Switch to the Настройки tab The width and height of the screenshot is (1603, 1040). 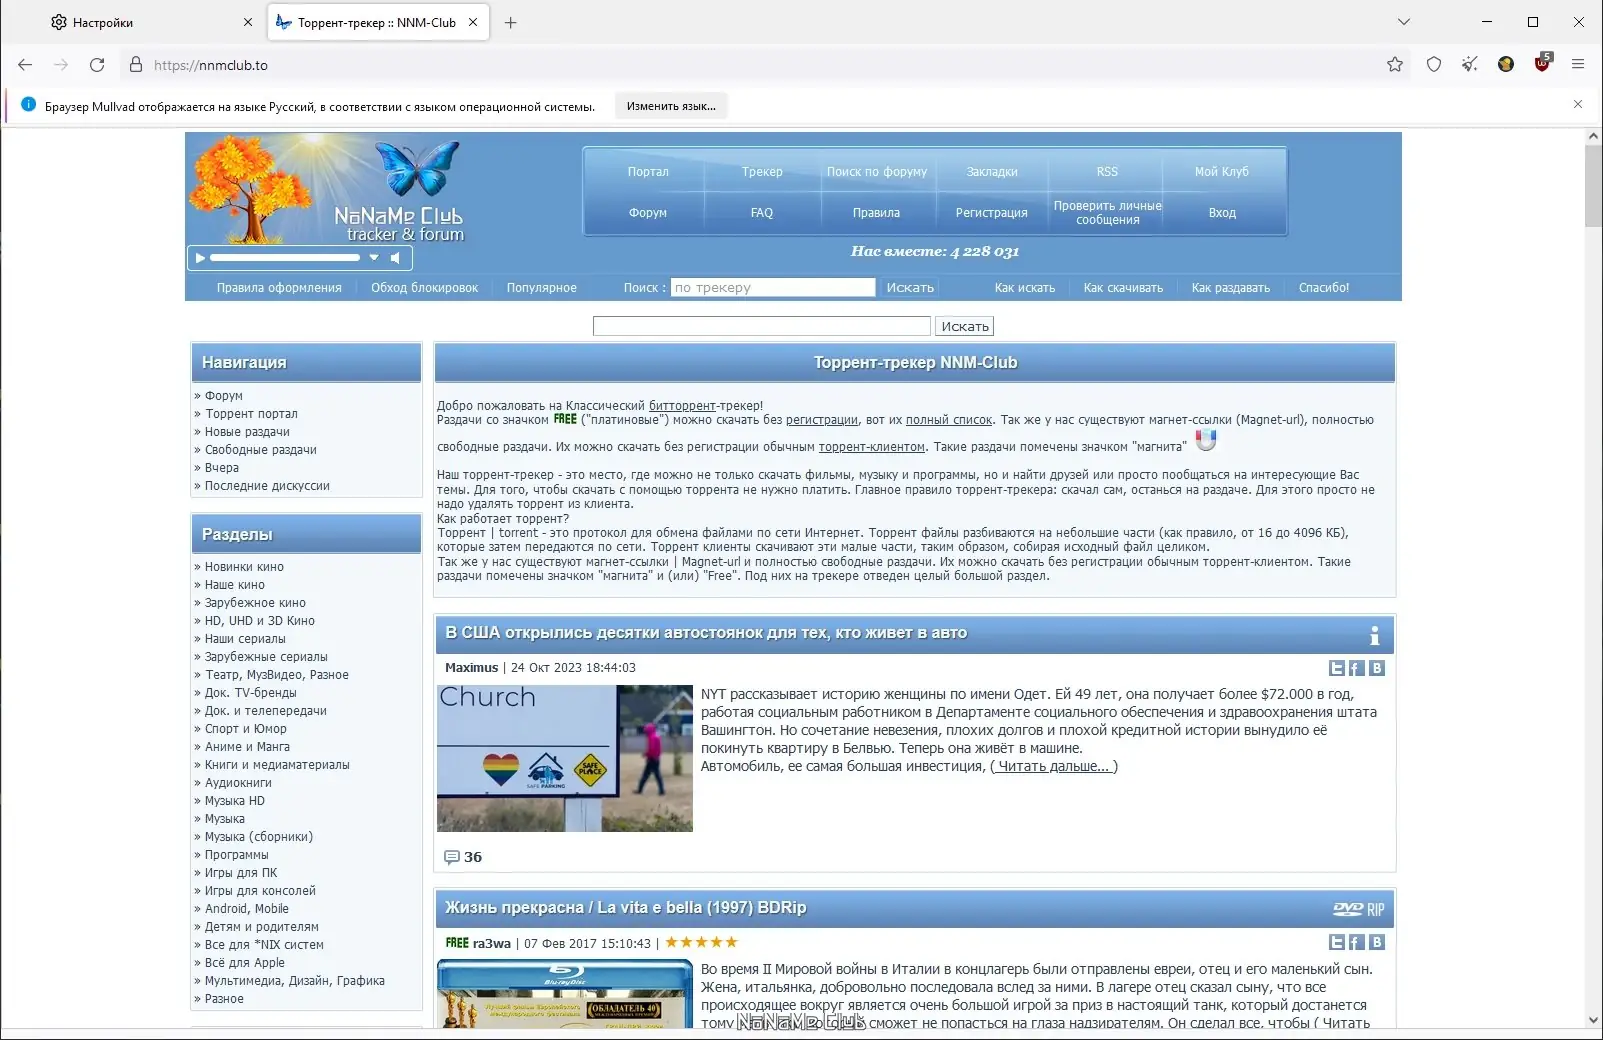(150, 22)
